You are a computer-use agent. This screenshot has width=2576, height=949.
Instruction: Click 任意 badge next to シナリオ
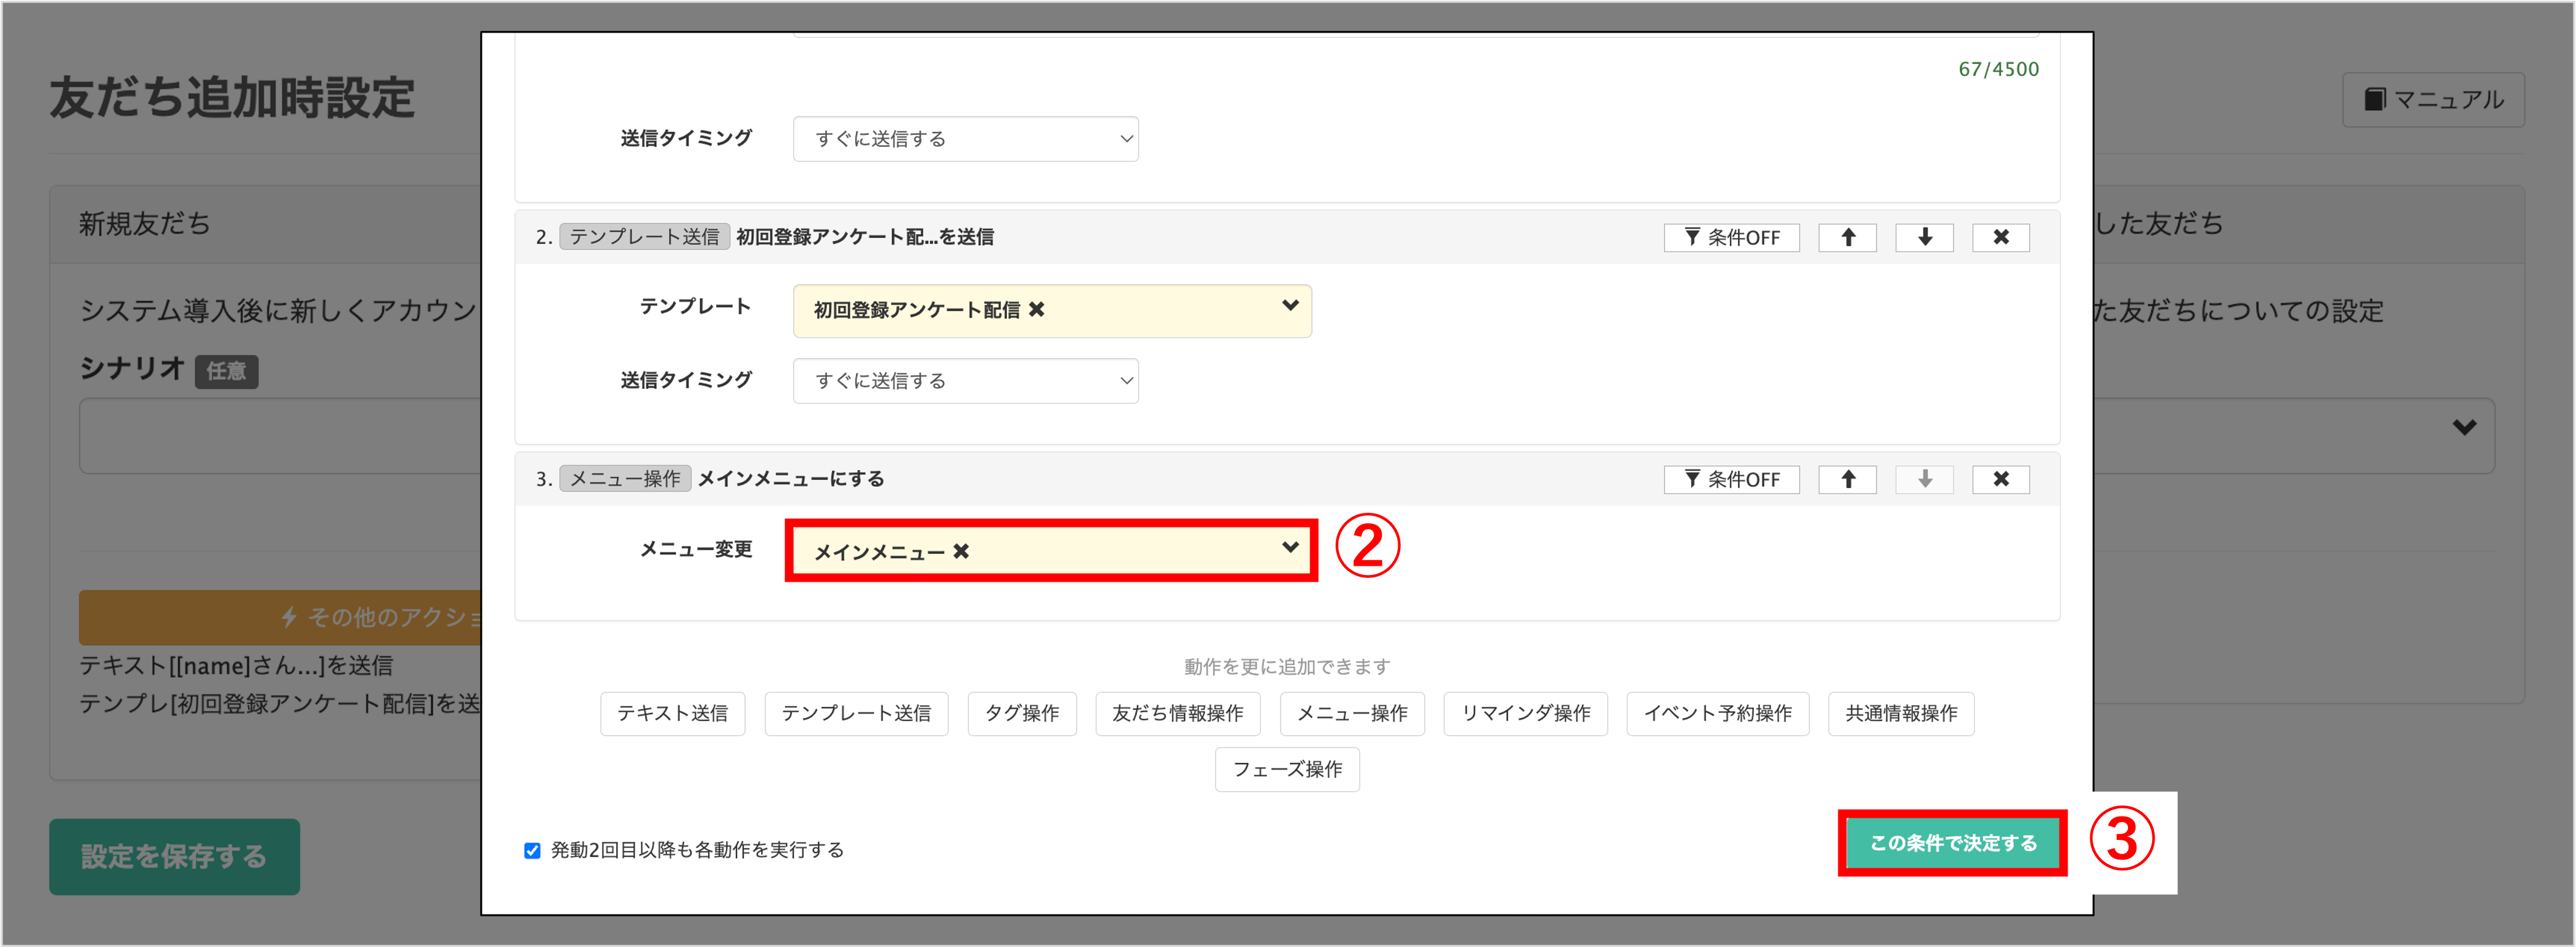point(226,371)
